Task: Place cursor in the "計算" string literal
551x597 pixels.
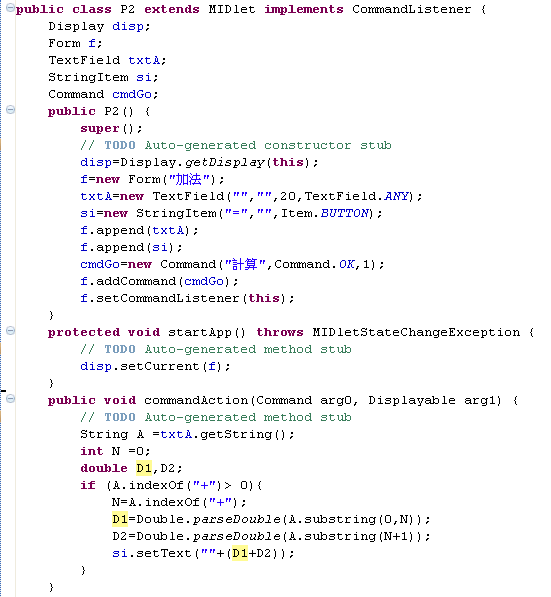Action: click(x=245, y=264)
